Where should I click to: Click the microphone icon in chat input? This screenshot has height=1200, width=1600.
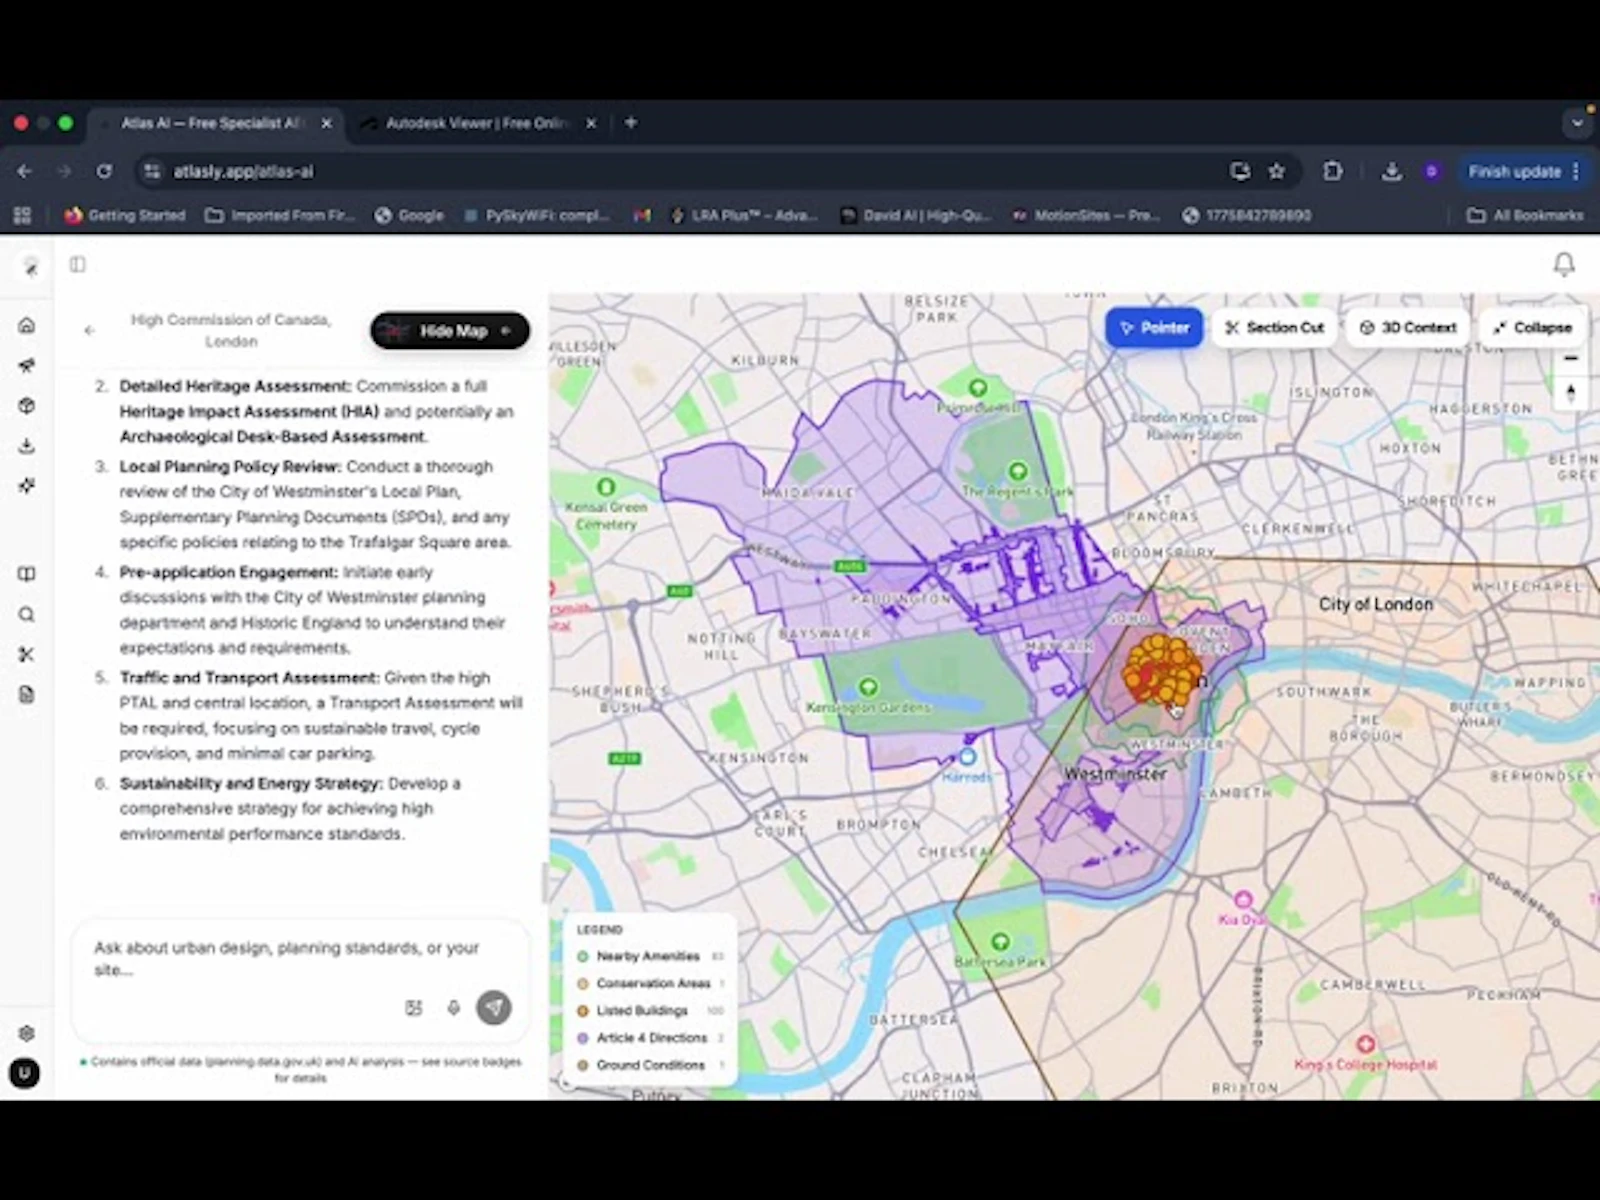point(453,1008)
